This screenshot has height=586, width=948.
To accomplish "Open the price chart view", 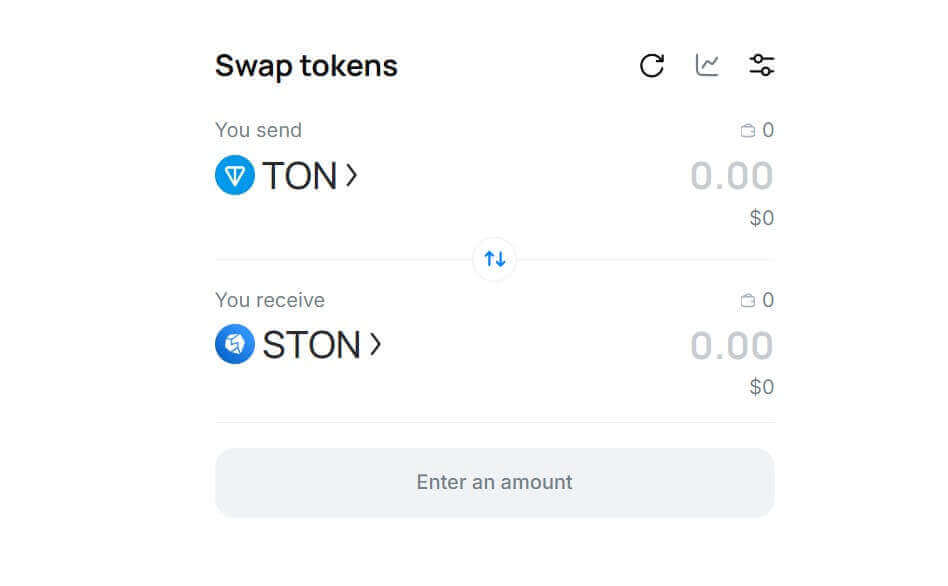I will click(707, 66).
